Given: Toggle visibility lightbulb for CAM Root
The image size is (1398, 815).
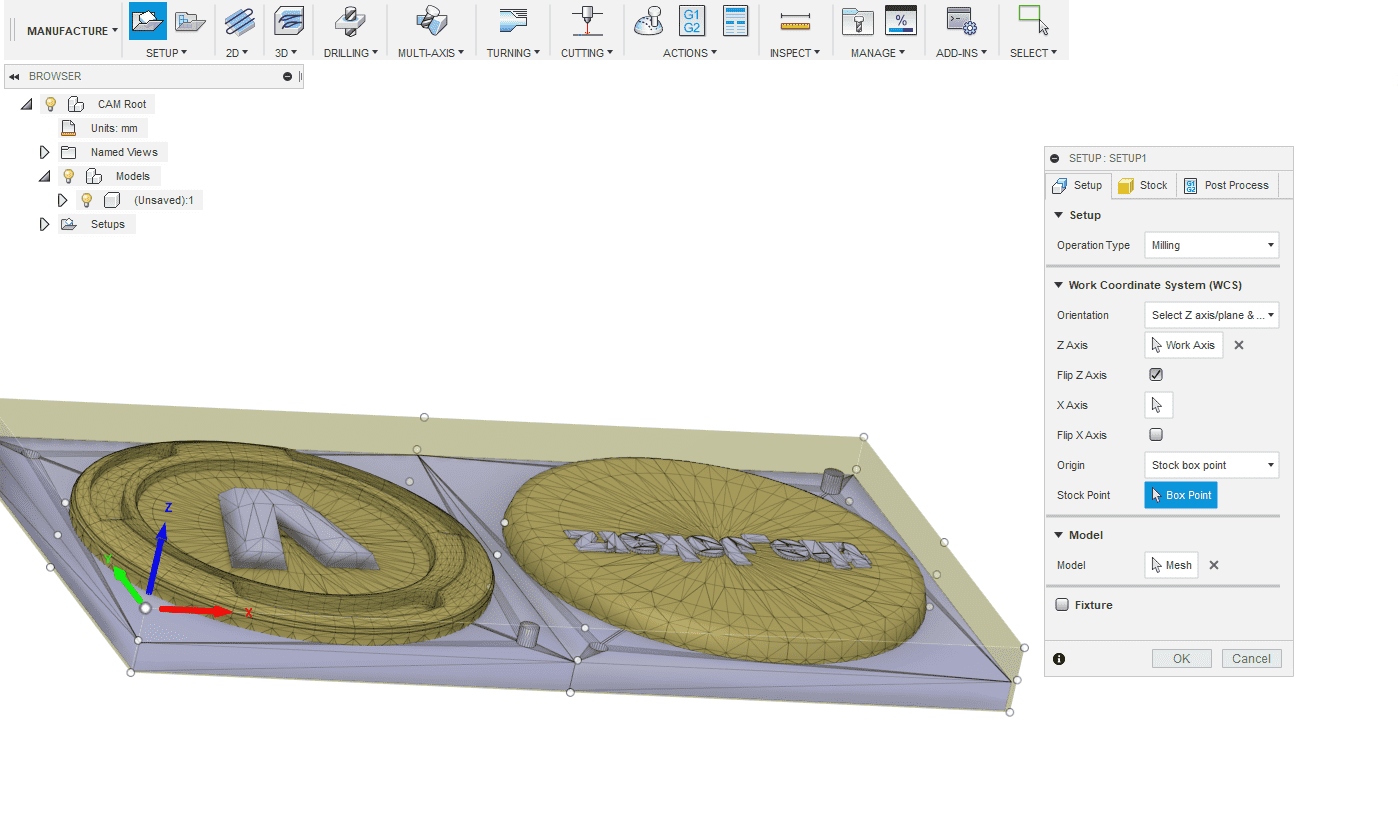Looking at the screenshot, I should (51, 104).
